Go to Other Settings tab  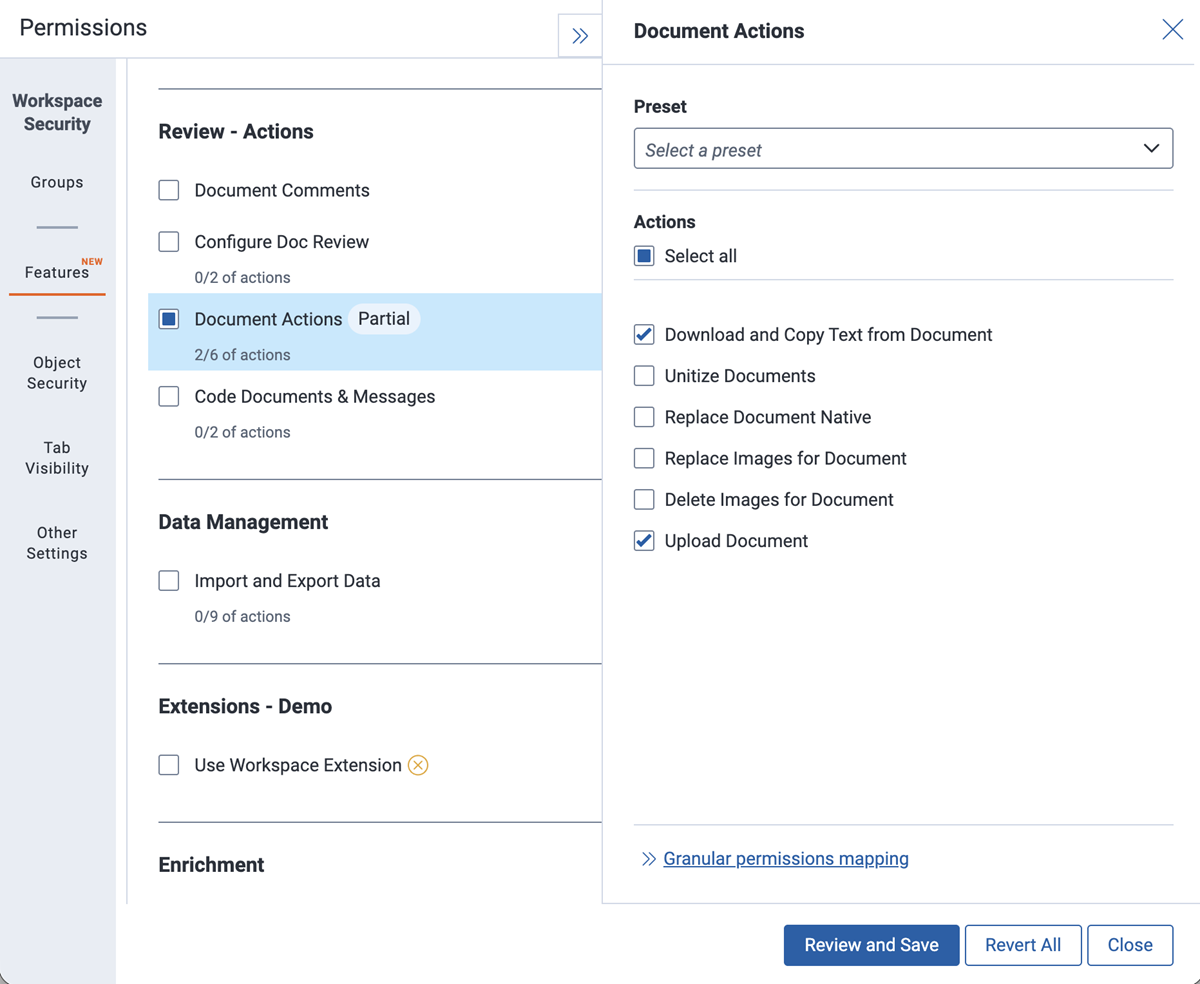pyautogui.click(x=57, y=543)
